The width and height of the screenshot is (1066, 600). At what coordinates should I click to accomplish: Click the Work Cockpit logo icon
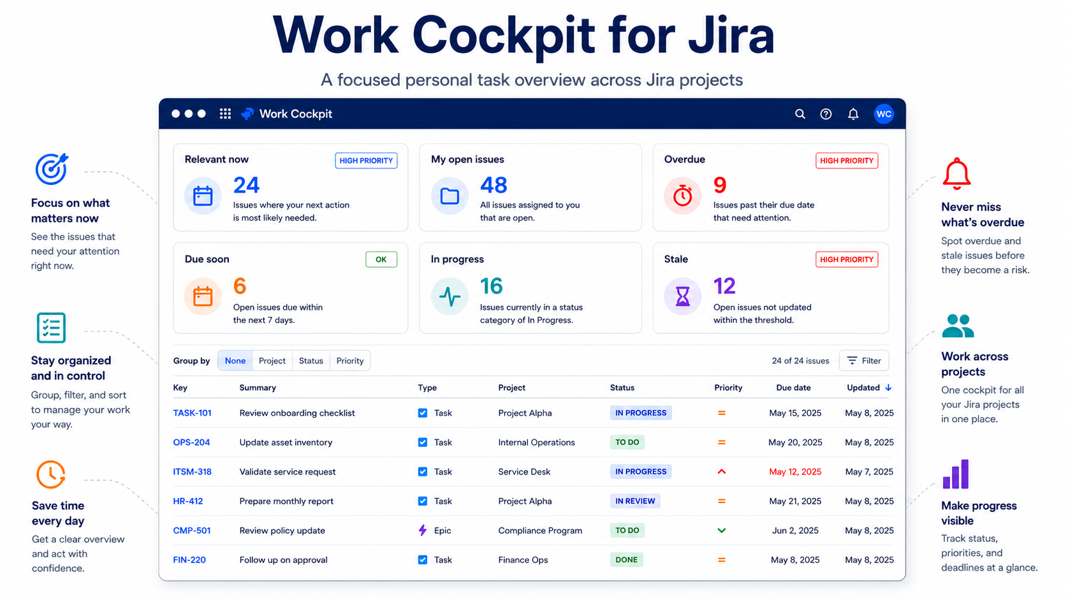tap(247, 113)
